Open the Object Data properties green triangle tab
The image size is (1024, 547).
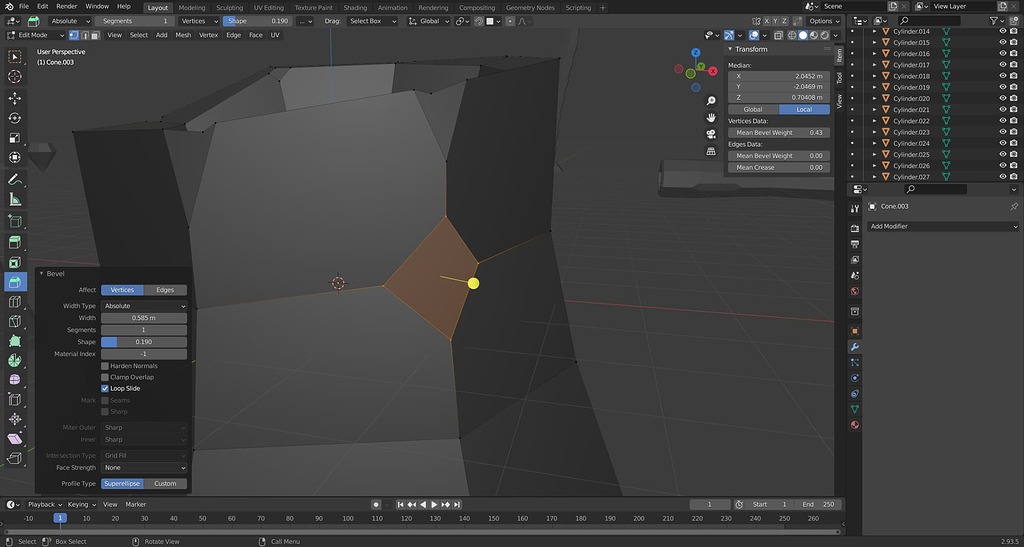(x=855, y=409)
